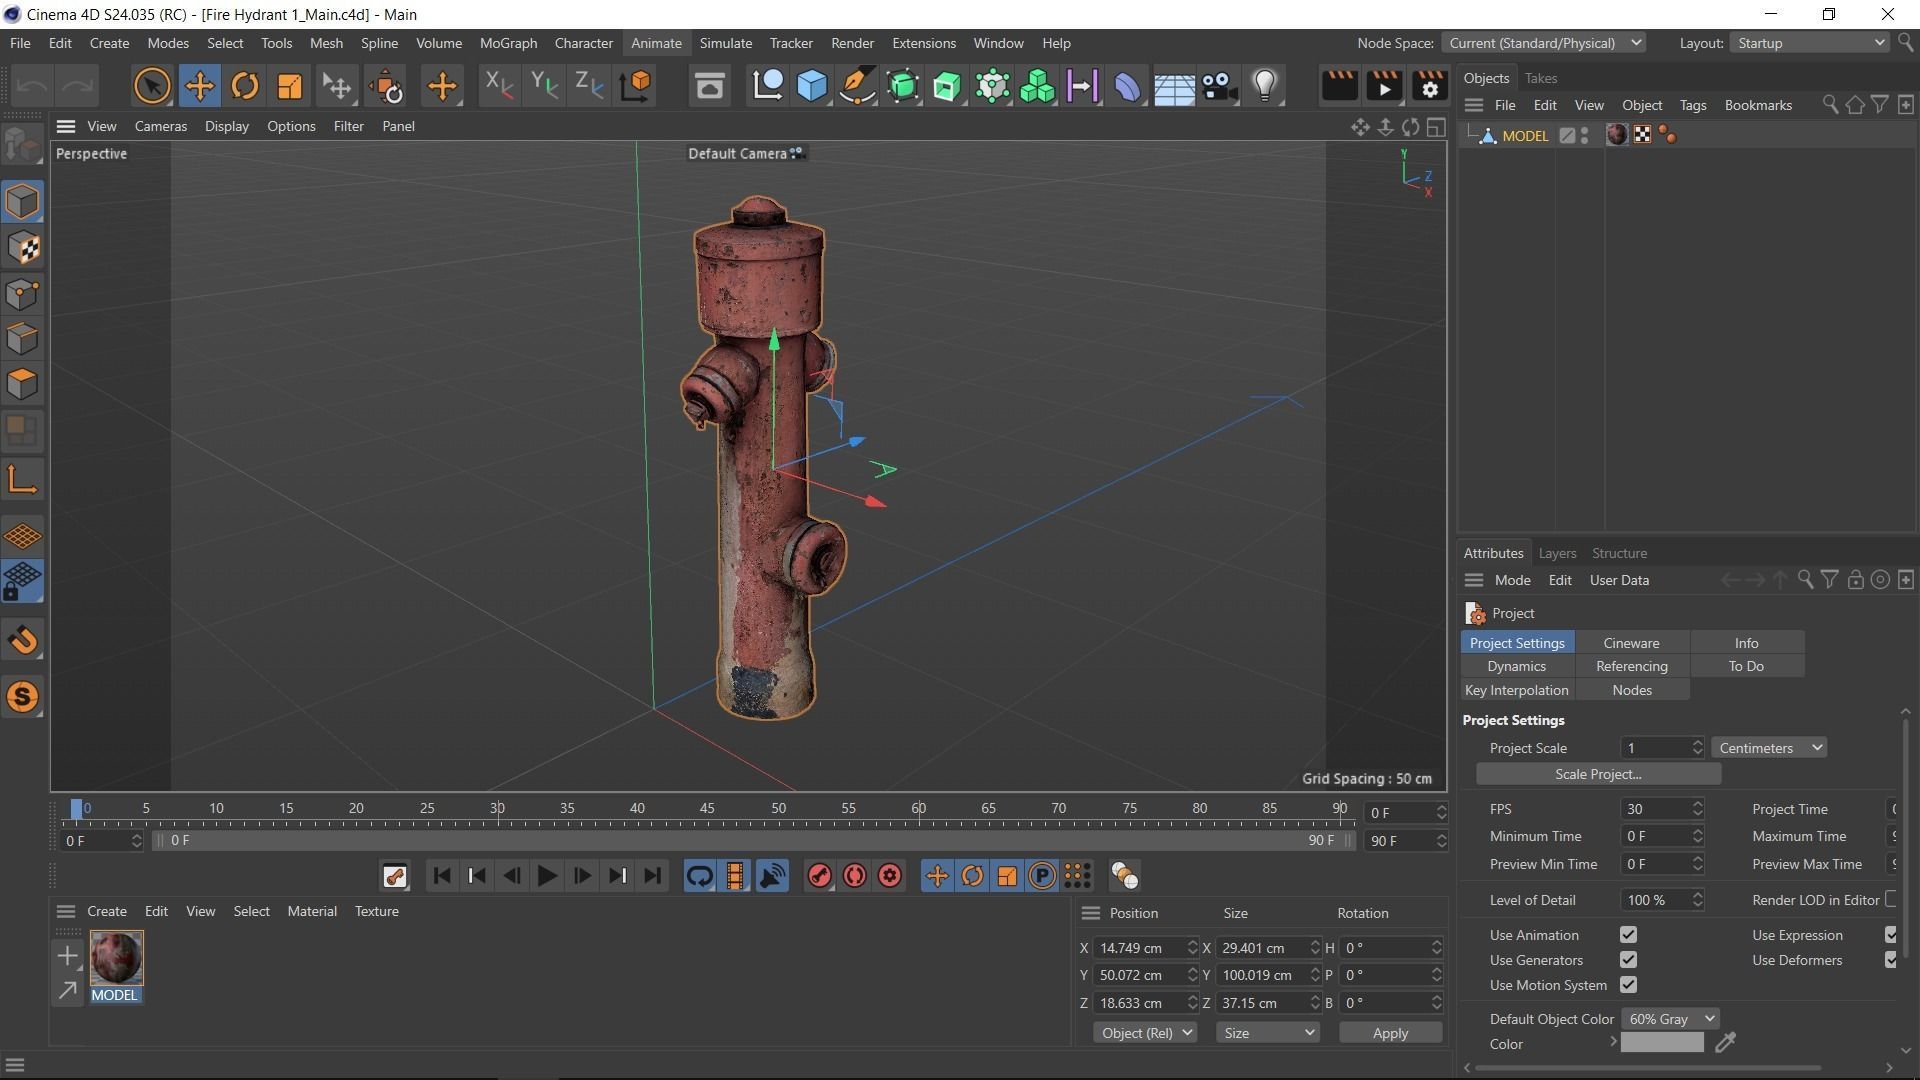Open the Object (Rel) dropdown

(x=1144, y=1033)
